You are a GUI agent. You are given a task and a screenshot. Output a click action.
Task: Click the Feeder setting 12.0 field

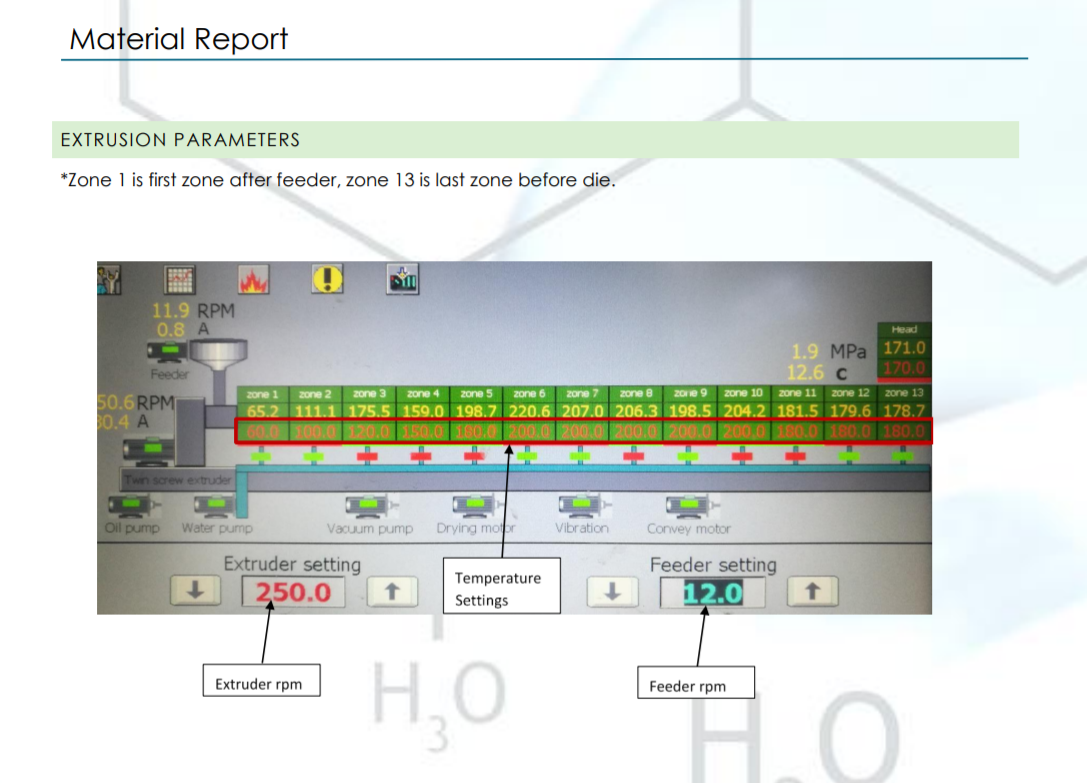[712, 593]
